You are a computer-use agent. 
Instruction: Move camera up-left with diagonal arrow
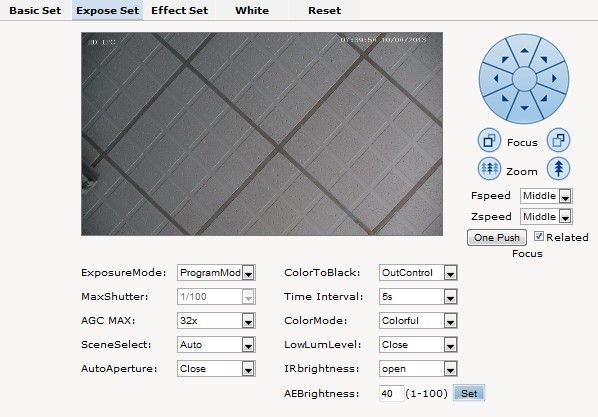[505, 59]
